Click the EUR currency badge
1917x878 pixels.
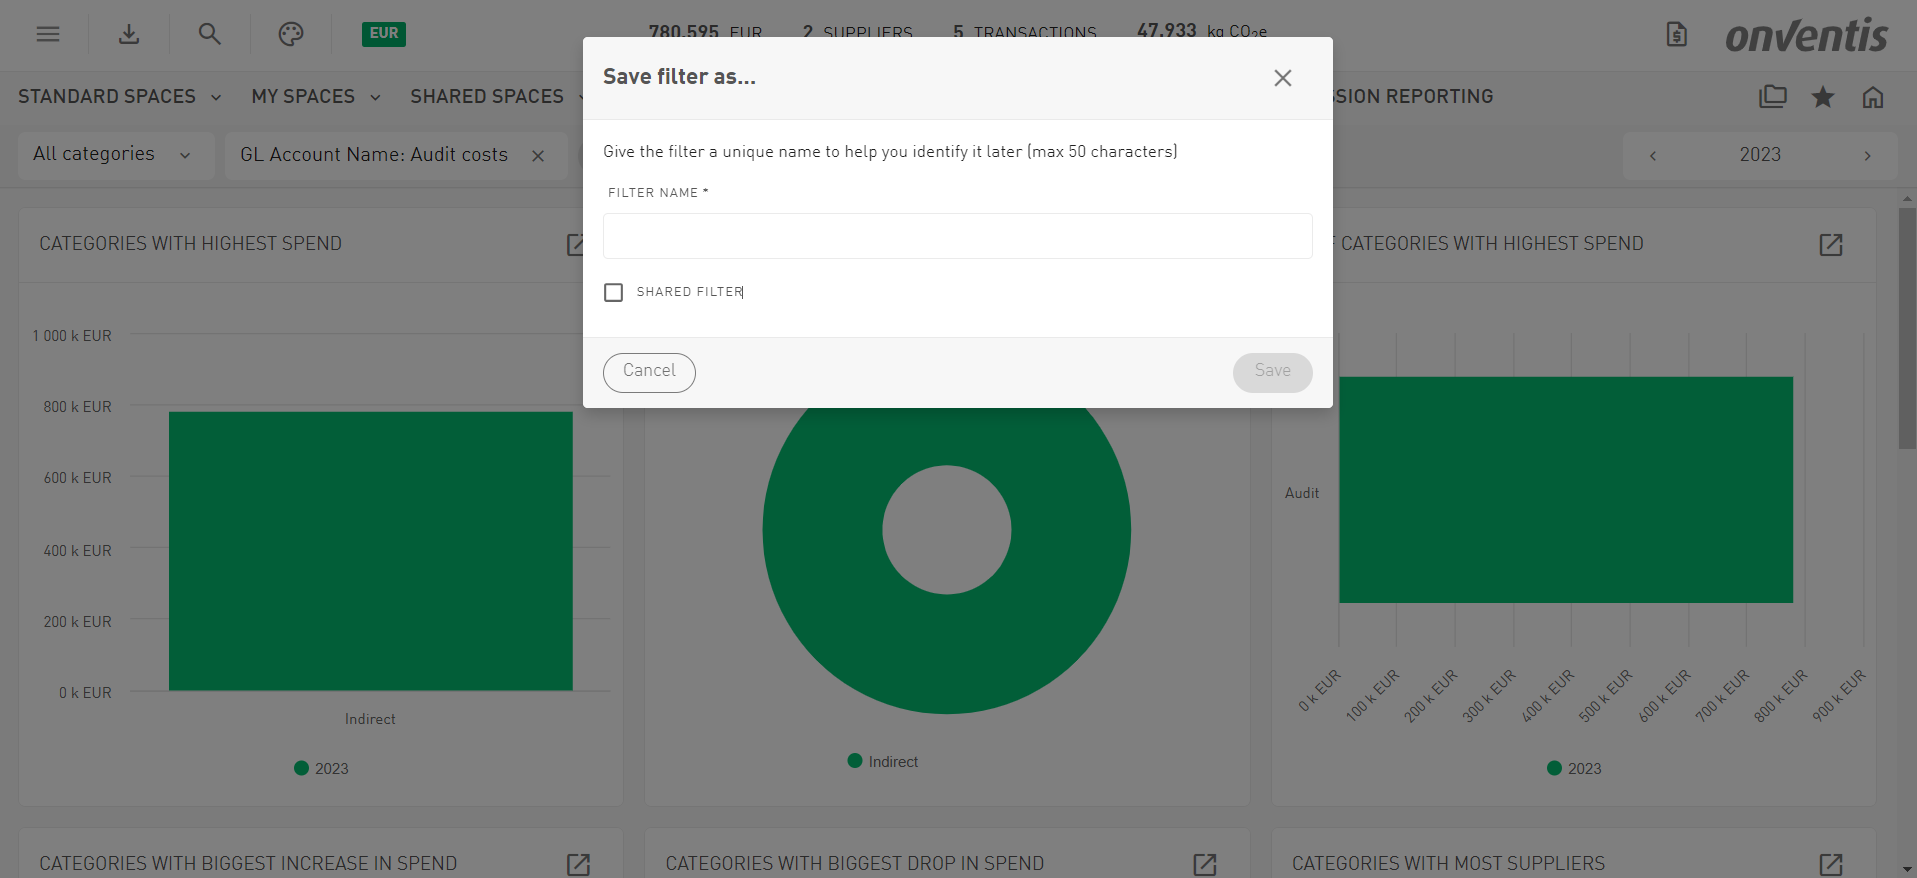coord(384,34)
